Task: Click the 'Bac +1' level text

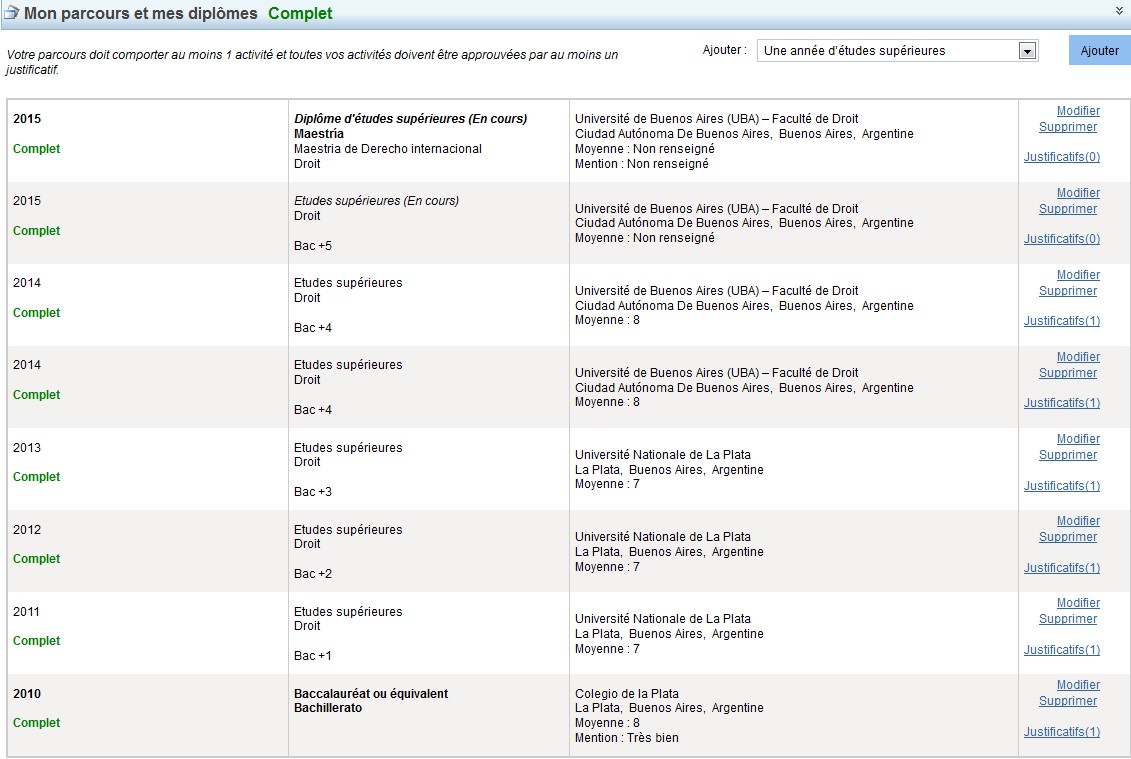Action: coord(313,656)
